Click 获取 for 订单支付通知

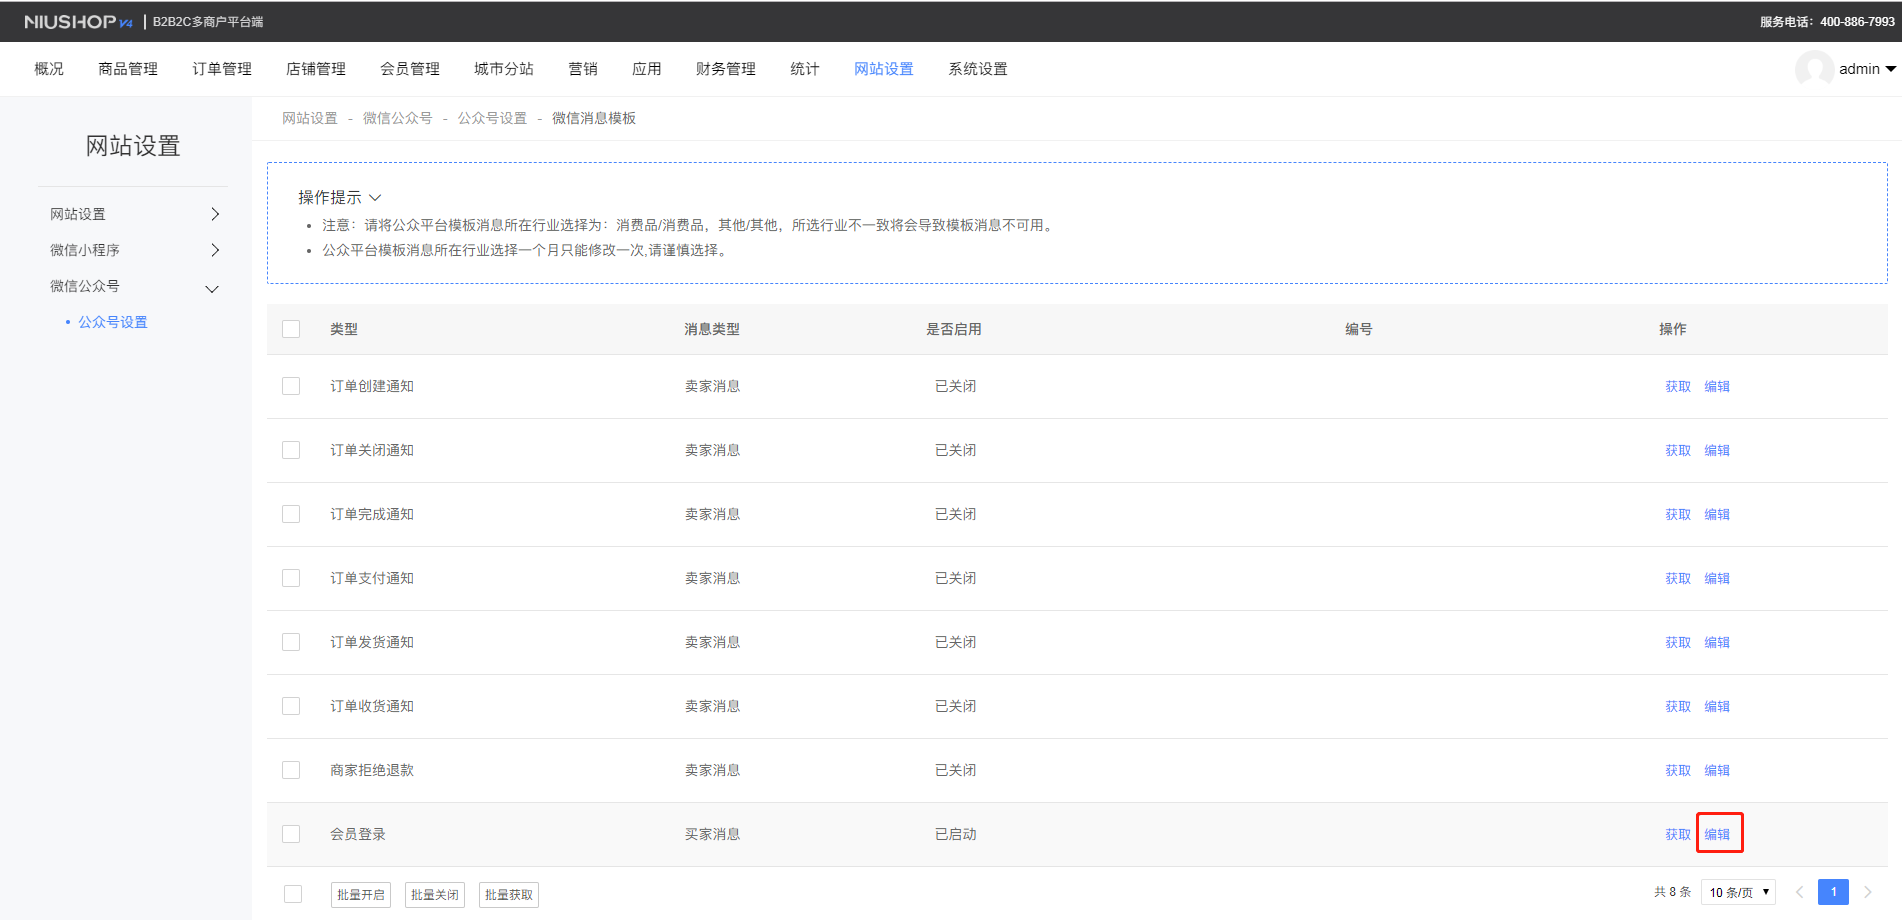click(1678, 578)
